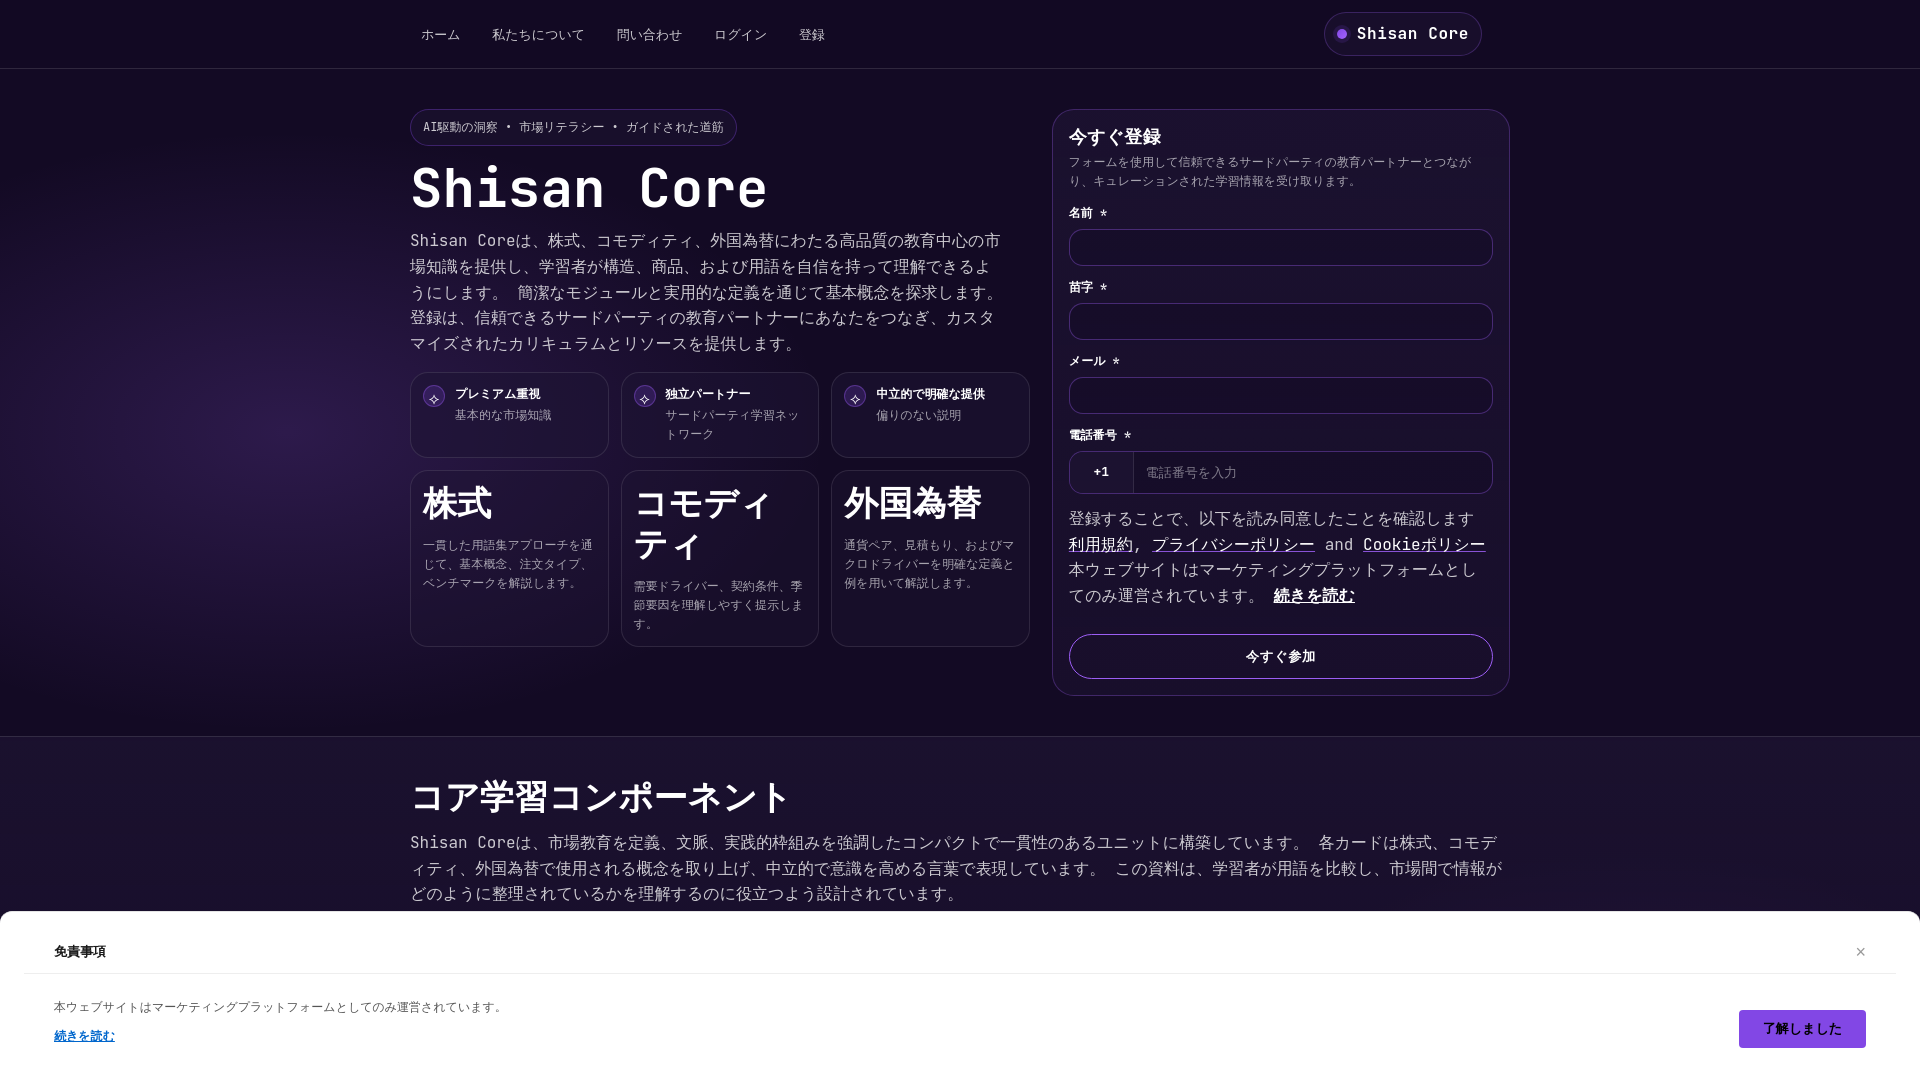Screen dimensions: 1920x1080
Task: Click the sparkle icon beside 独立パートナー
Action: pyautogui.click(x=645, y=397)
